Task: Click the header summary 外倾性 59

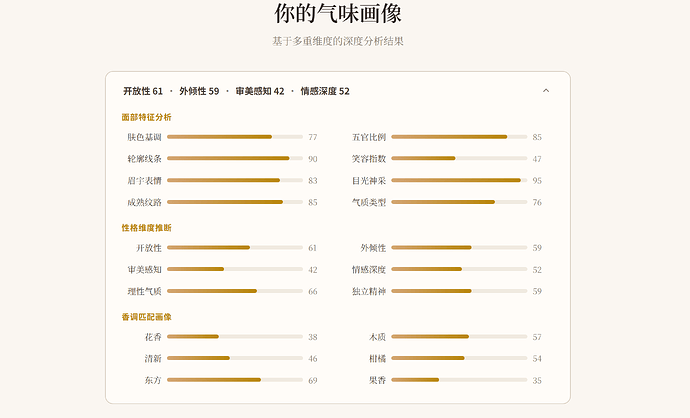Action: point(199,91)
